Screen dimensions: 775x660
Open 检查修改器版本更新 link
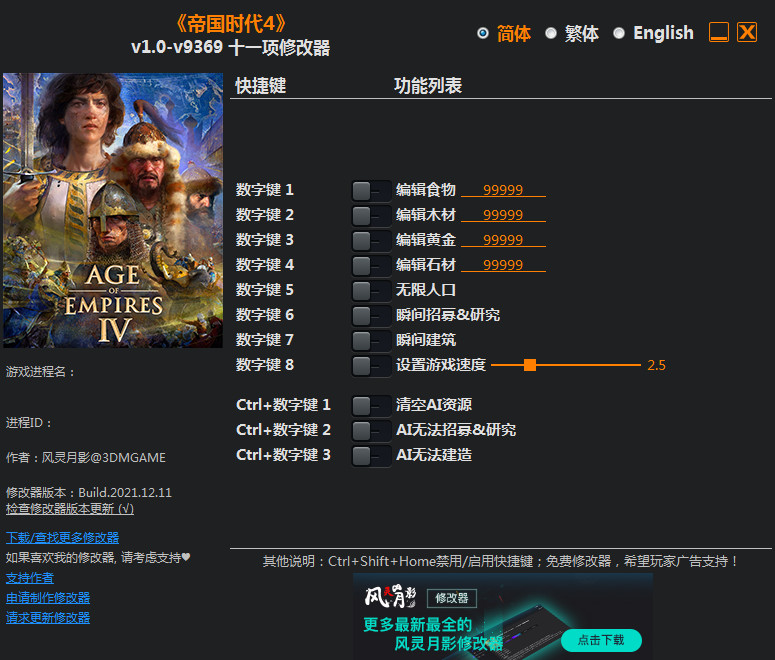(x=70, y=509)
